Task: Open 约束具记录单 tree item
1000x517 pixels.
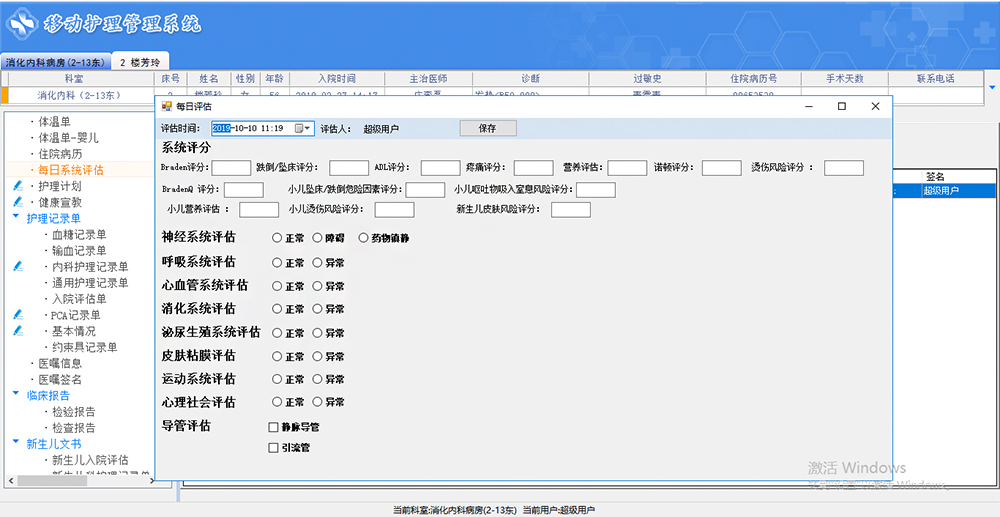Action: [85, 347]
